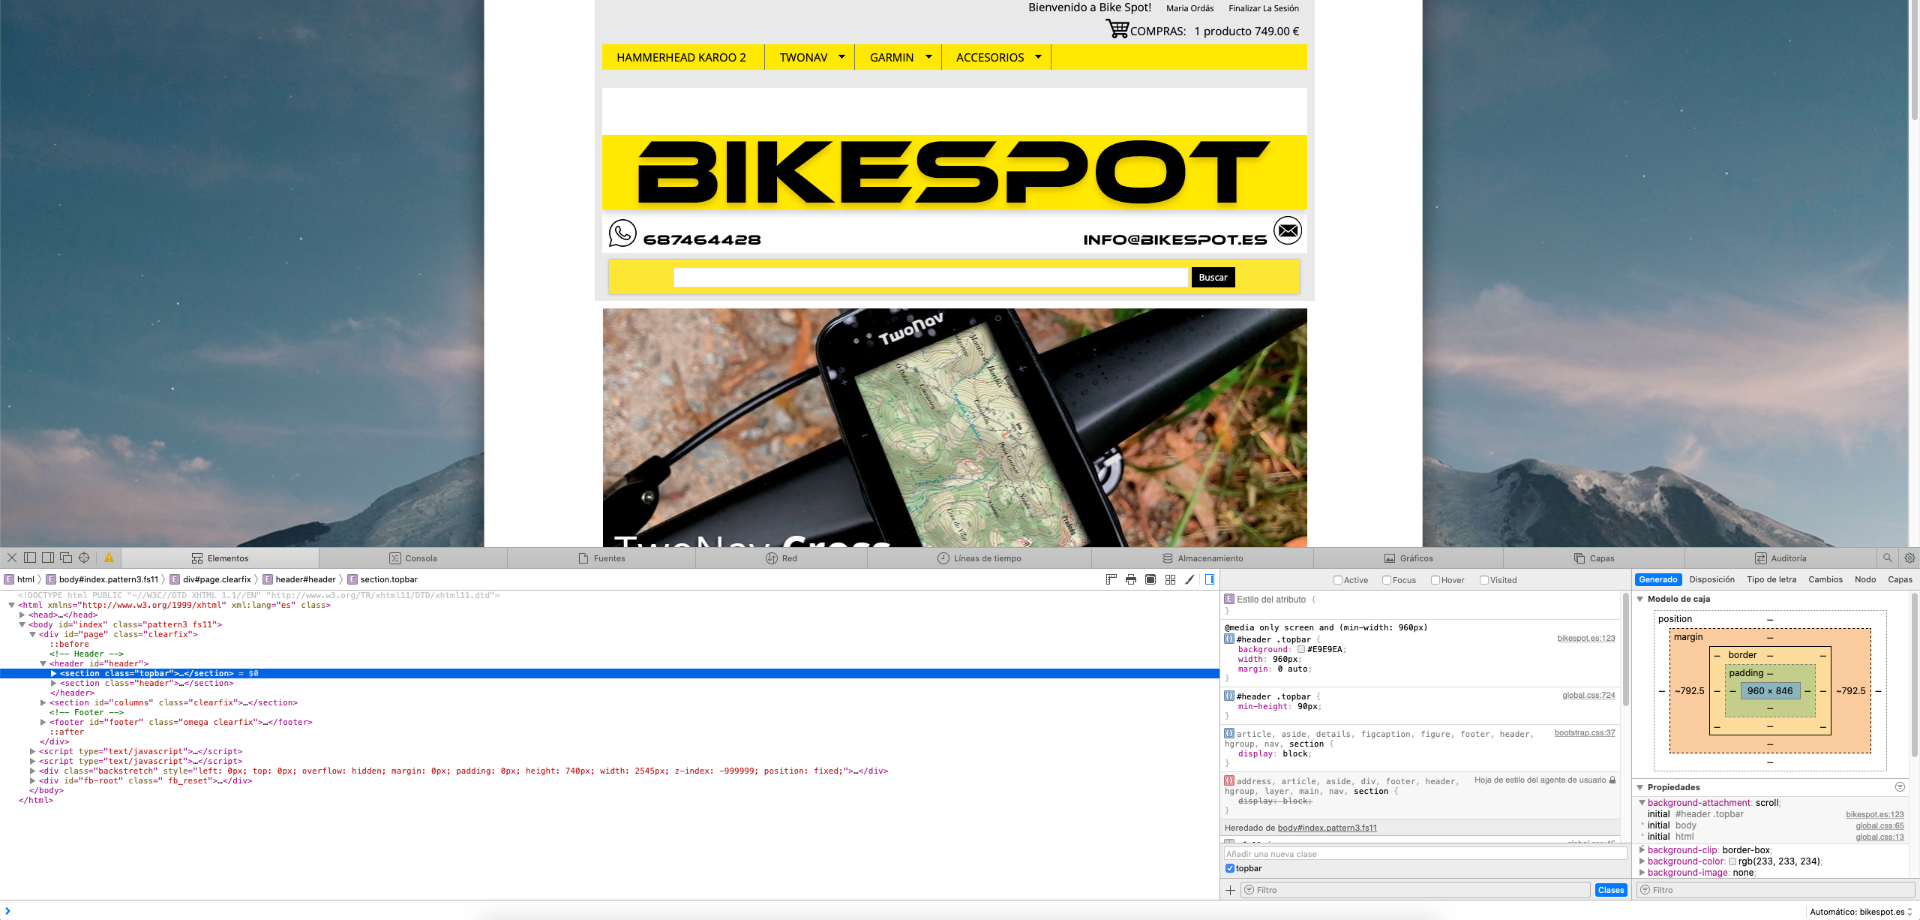The image size is (1920, 920).
Task: Click the layout grid overlay icon
Action: pyautogui.click(x=1170, y=580)
